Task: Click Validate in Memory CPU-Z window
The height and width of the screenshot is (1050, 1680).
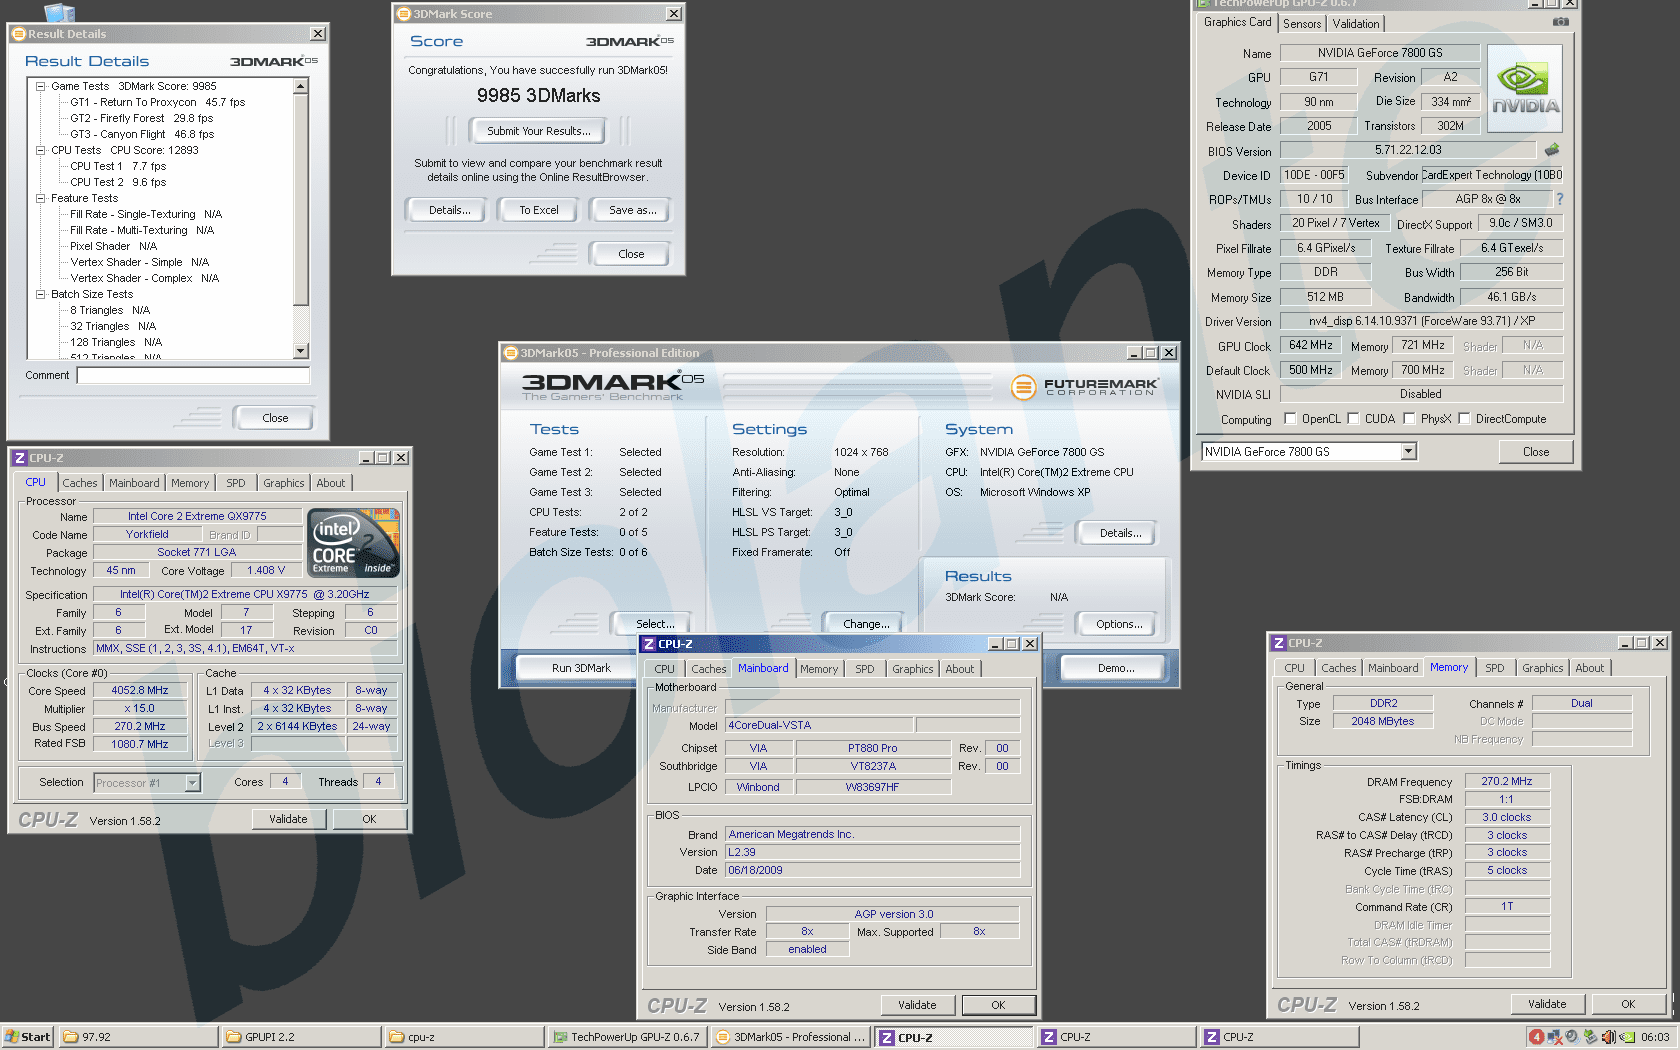Action: 1546,1004
